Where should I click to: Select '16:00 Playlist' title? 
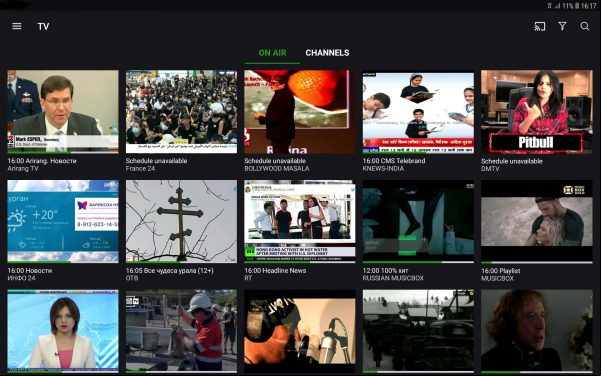(x=501, y=271)
